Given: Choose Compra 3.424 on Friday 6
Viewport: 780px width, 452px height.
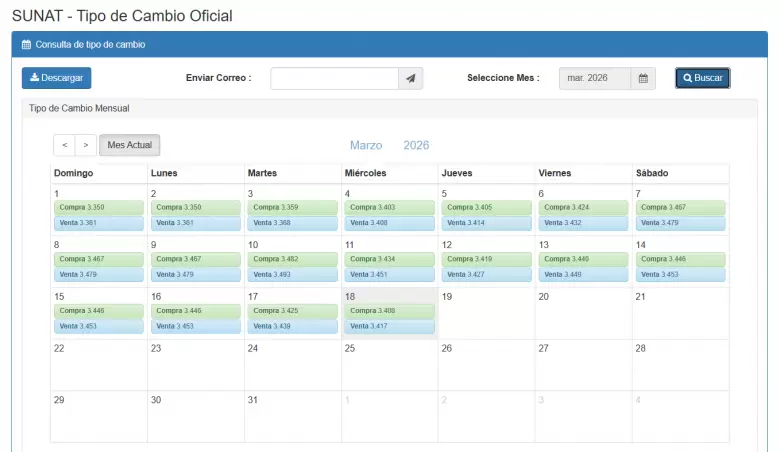Looking at the screenshot, I should pyautogui.click(x=584, y=207).
